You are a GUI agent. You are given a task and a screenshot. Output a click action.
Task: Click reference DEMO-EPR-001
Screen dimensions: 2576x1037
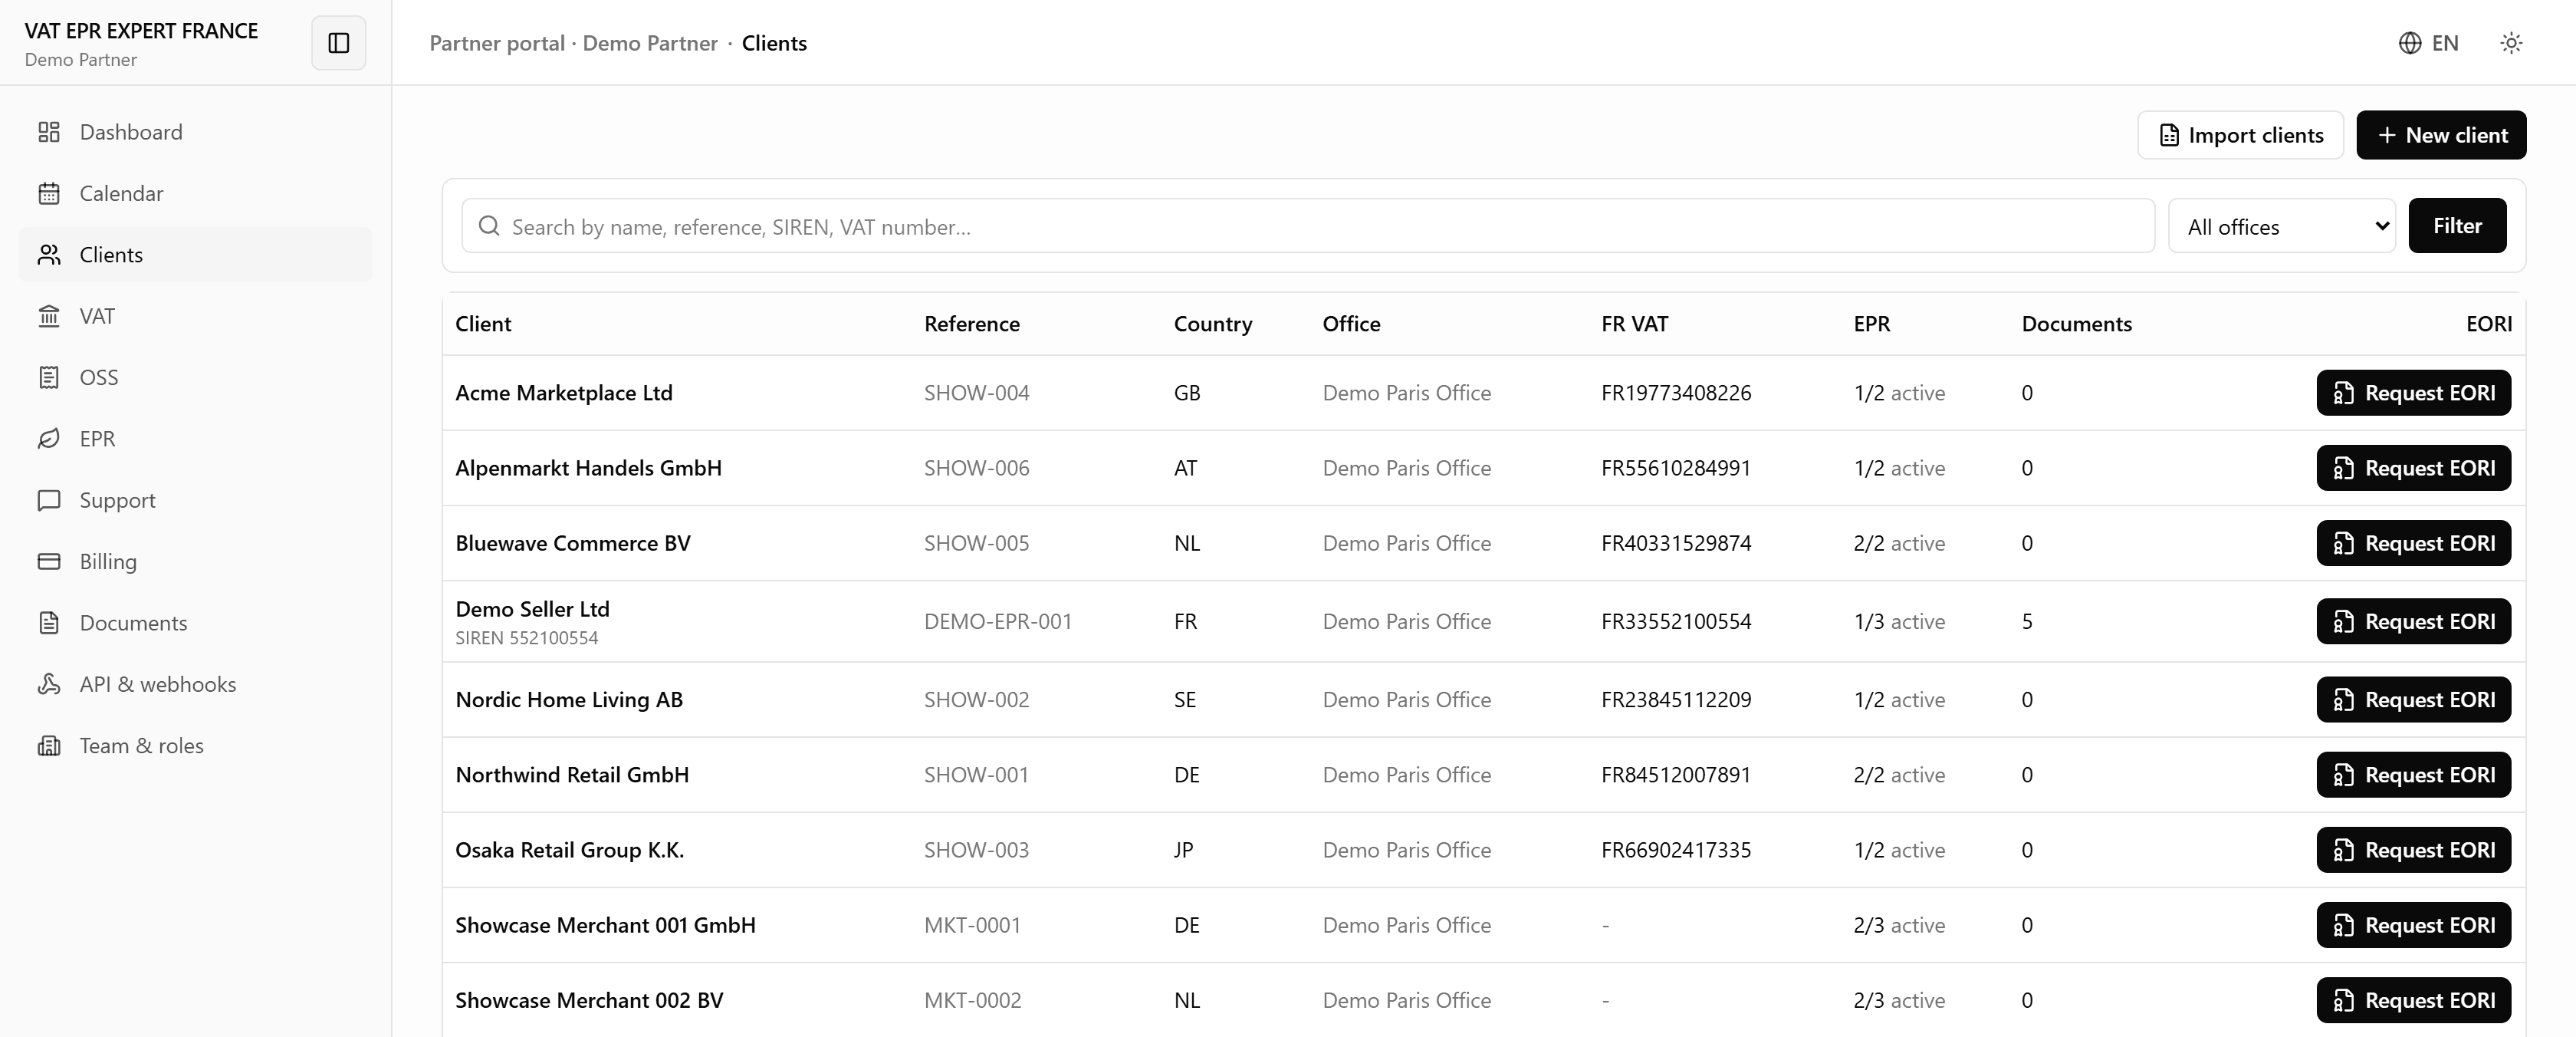[998, 621]
